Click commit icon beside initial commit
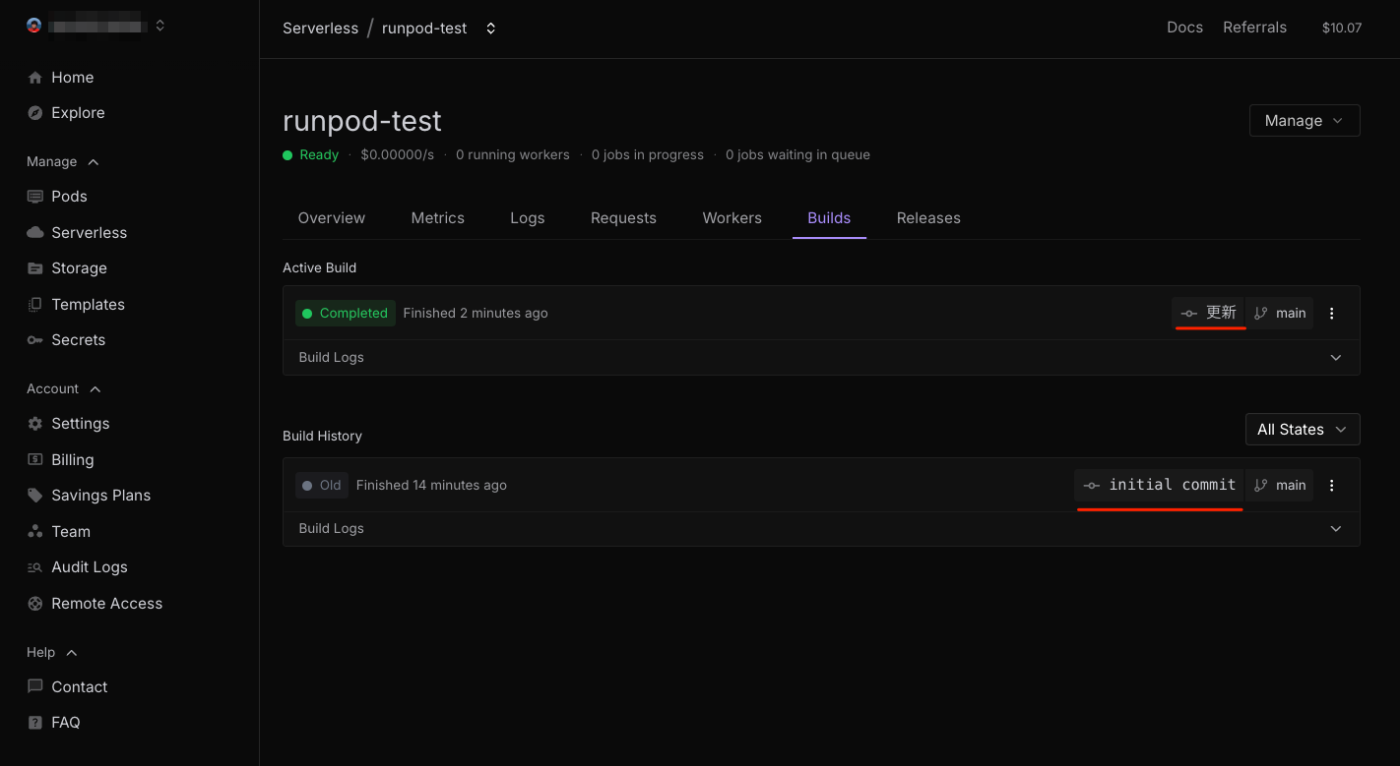Screen dimensions: 1400x766 click(1092, 486)
